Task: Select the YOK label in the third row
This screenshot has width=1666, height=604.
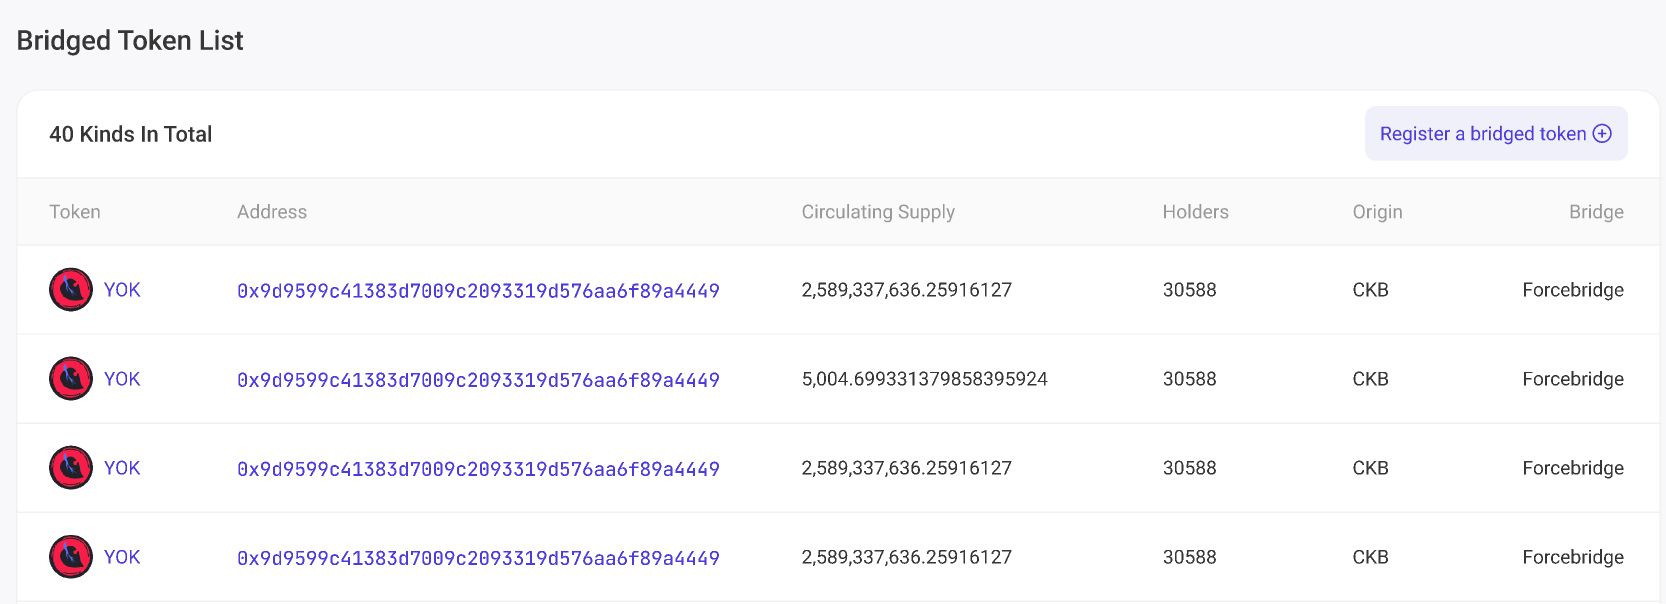Action: tap(121, 467)
